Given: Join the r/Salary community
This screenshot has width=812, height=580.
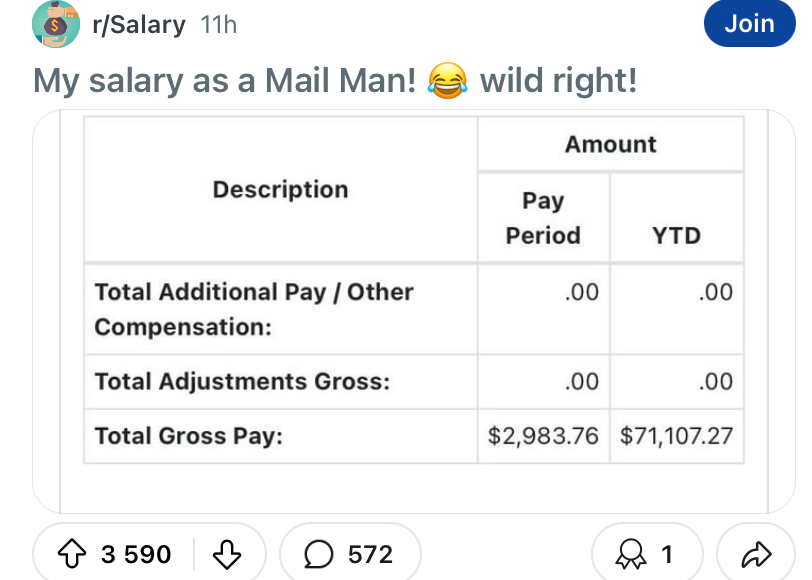Looking at the screenshot, I should pyautogui.click(x=749, y=24).
